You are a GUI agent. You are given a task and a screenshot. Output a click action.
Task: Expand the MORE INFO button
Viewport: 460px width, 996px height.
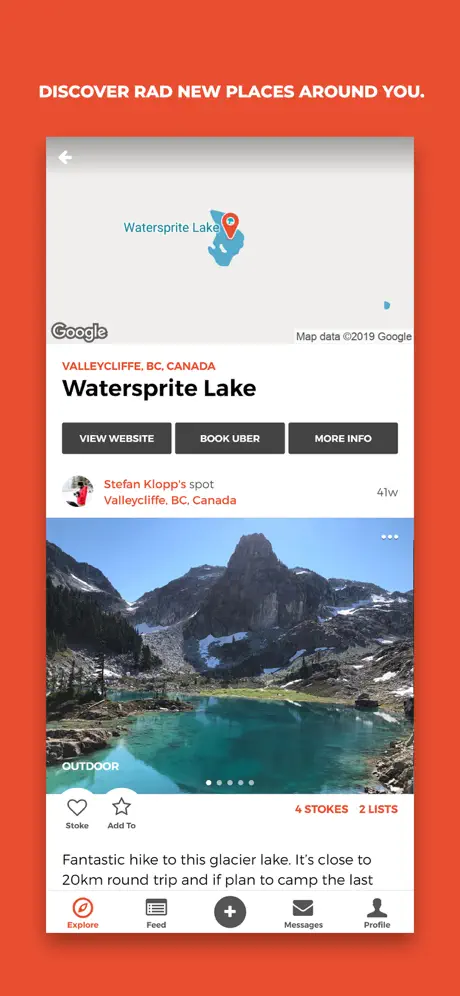pyautogui.click(x=343, y=438)
